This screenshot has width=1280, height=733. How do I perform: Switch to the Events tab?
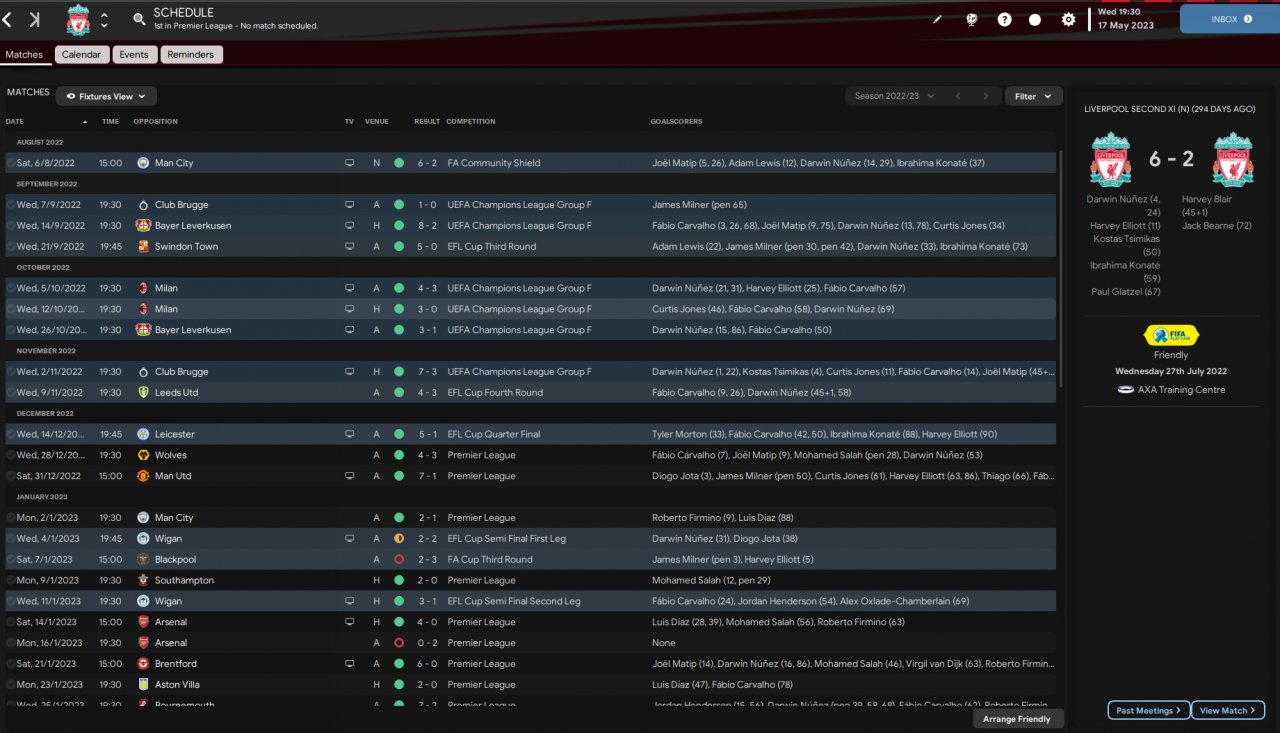(134, 55)
